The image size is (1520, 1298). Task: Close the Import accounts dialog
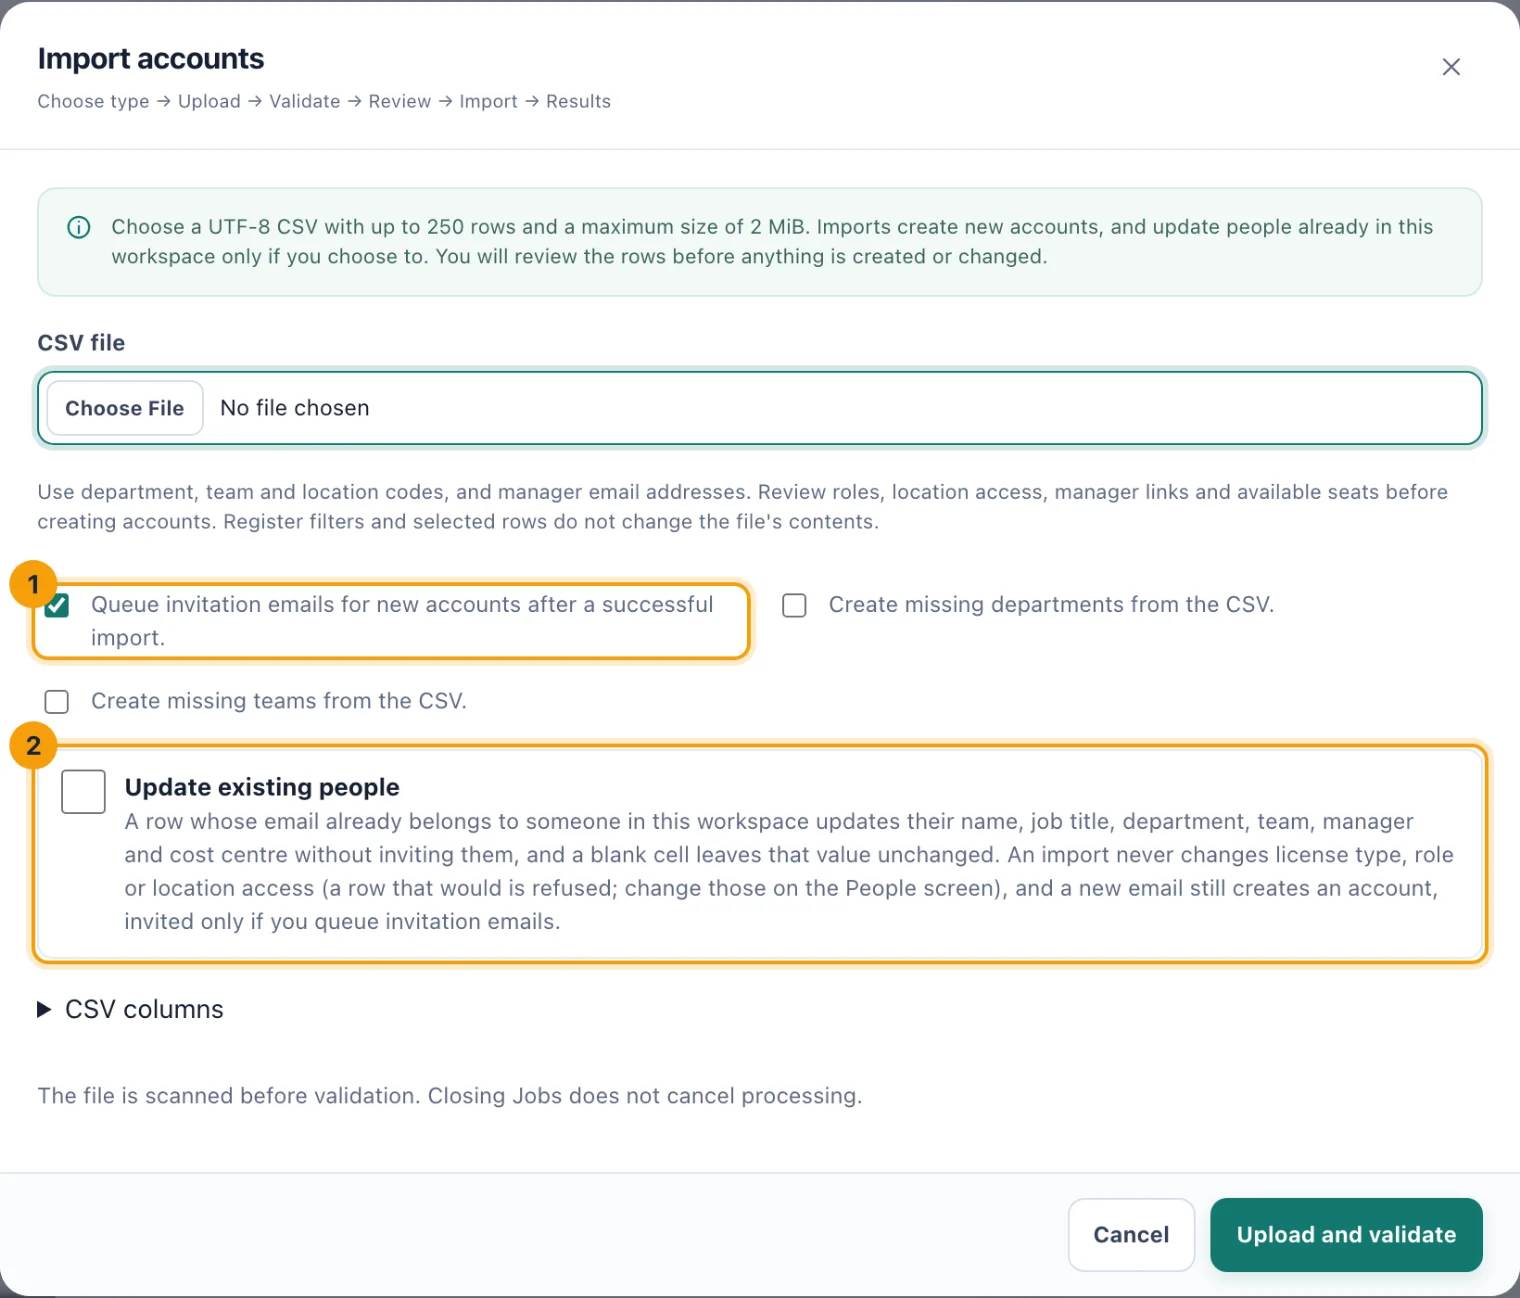coord(1451,67)
